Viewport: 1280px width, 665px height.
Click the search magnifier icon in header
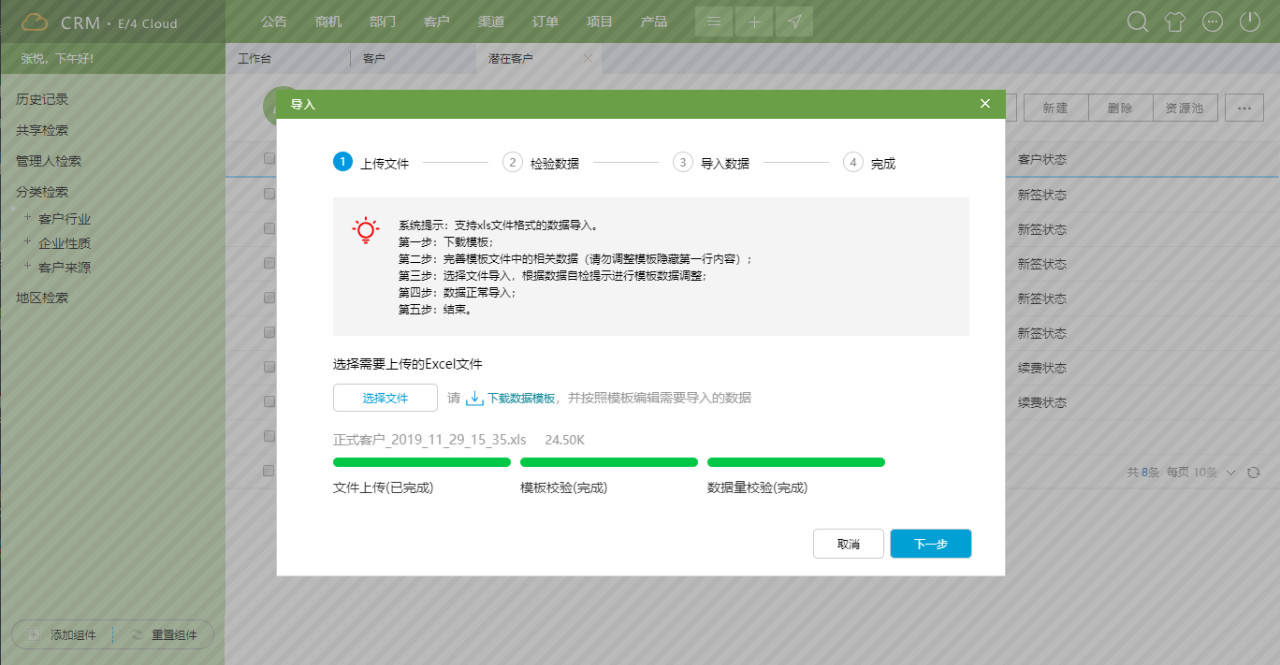click(x=1138, y=22)
